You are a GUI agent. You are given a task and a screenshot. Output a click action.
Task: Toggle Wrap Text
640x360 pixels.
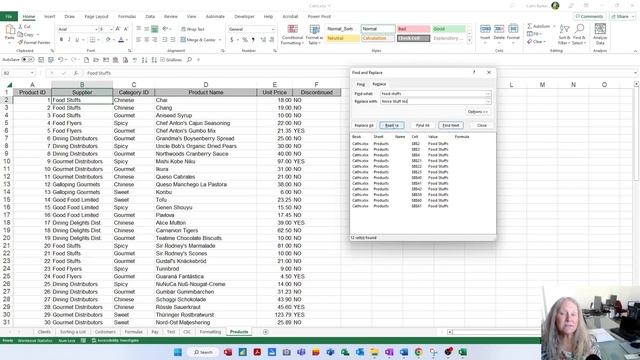tap(193, 29)
